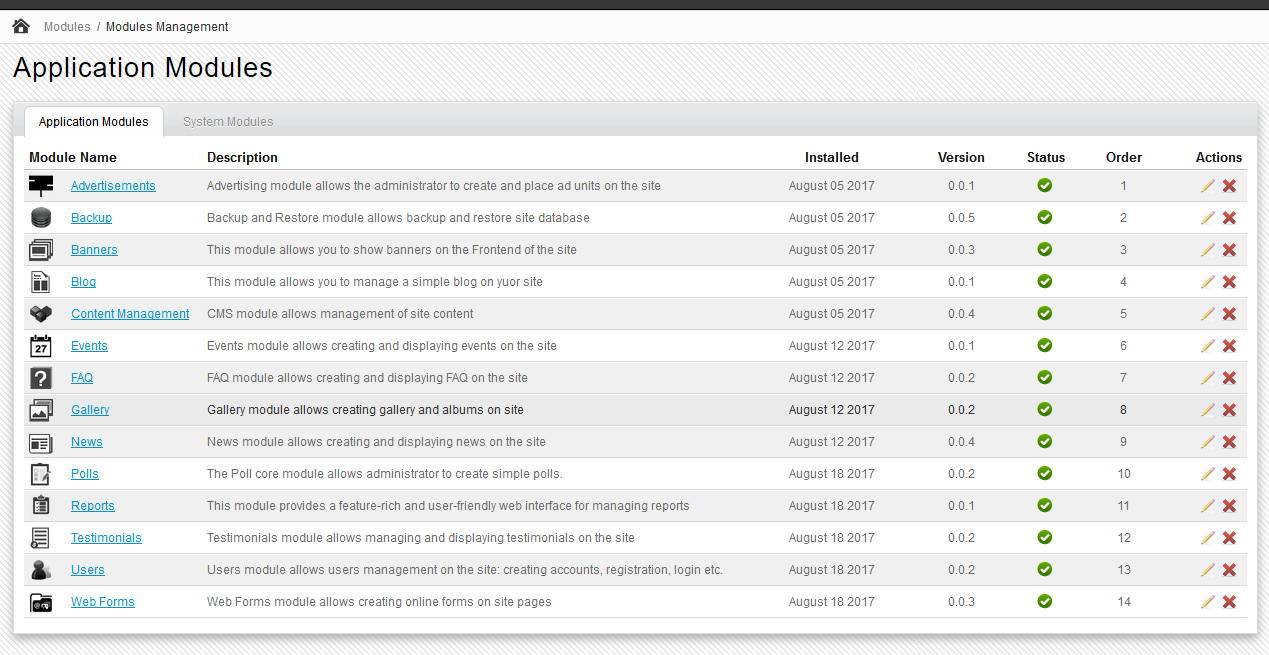Switch to the System Modules tab

pos(227,121)
